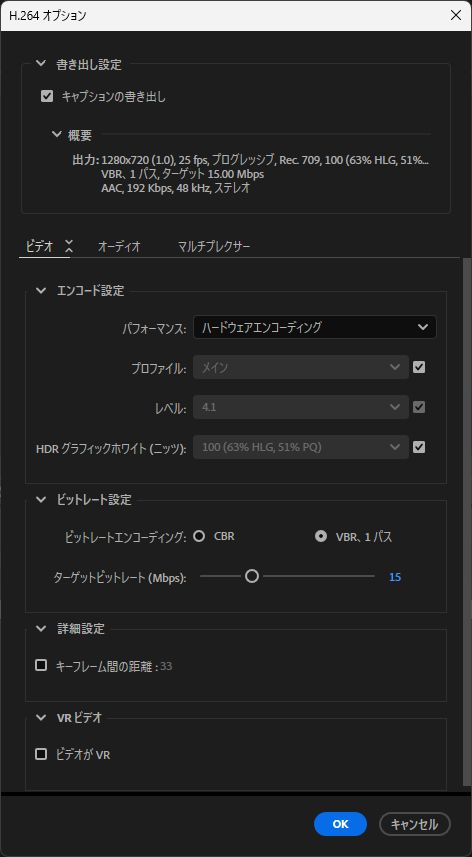This screenshot has width=472, height=857.
Task: Toggle the checkbox next to レベル
Action: click(x=419, y=407)
